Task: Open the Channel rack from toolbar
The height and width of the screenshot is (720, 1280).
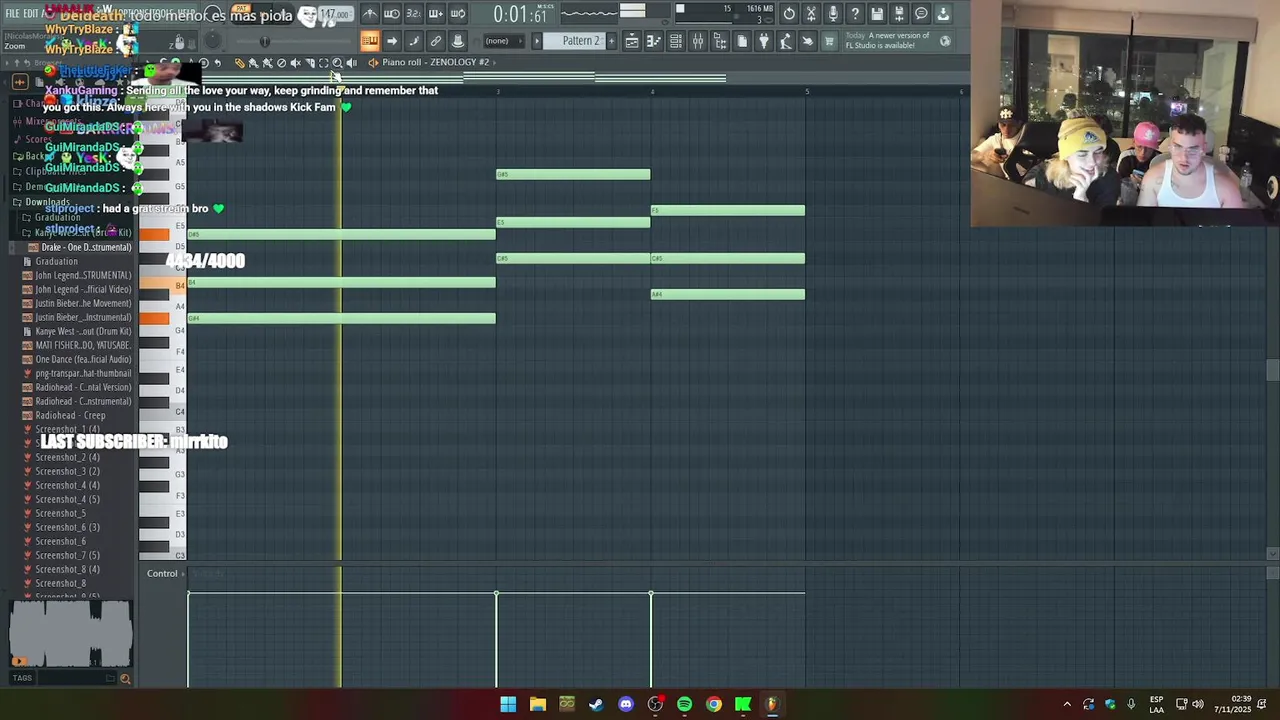Action: point(676,41)
